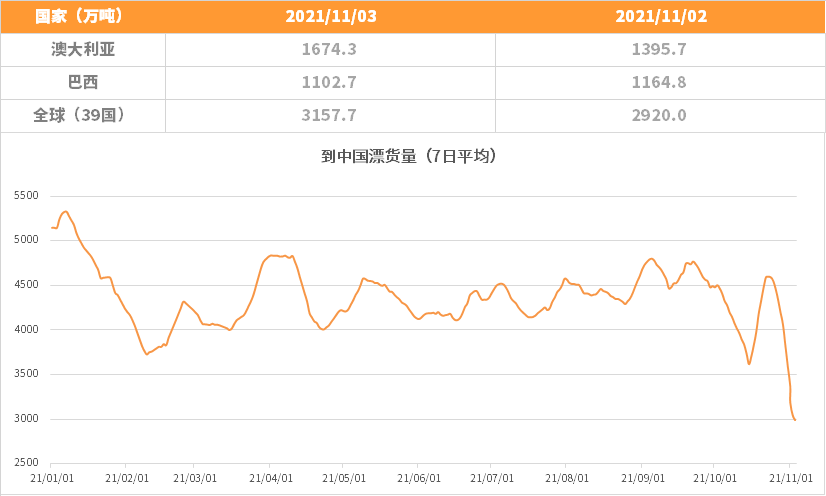Click the 国家（万吨） column header
Image resolution: width=826 pixels, height=496 pixels.
pos(80,16)
